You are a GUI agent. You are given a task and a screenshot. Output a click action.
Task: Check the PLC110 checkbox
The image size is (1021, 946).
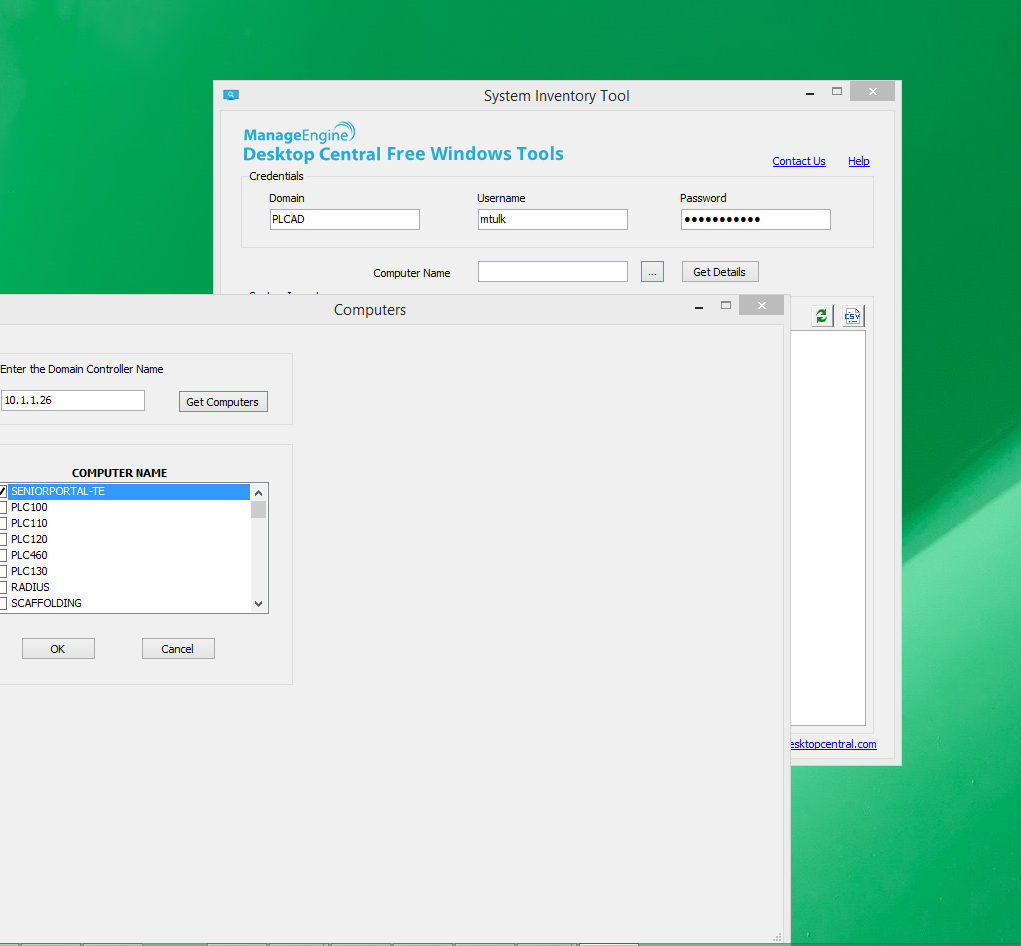3,523
